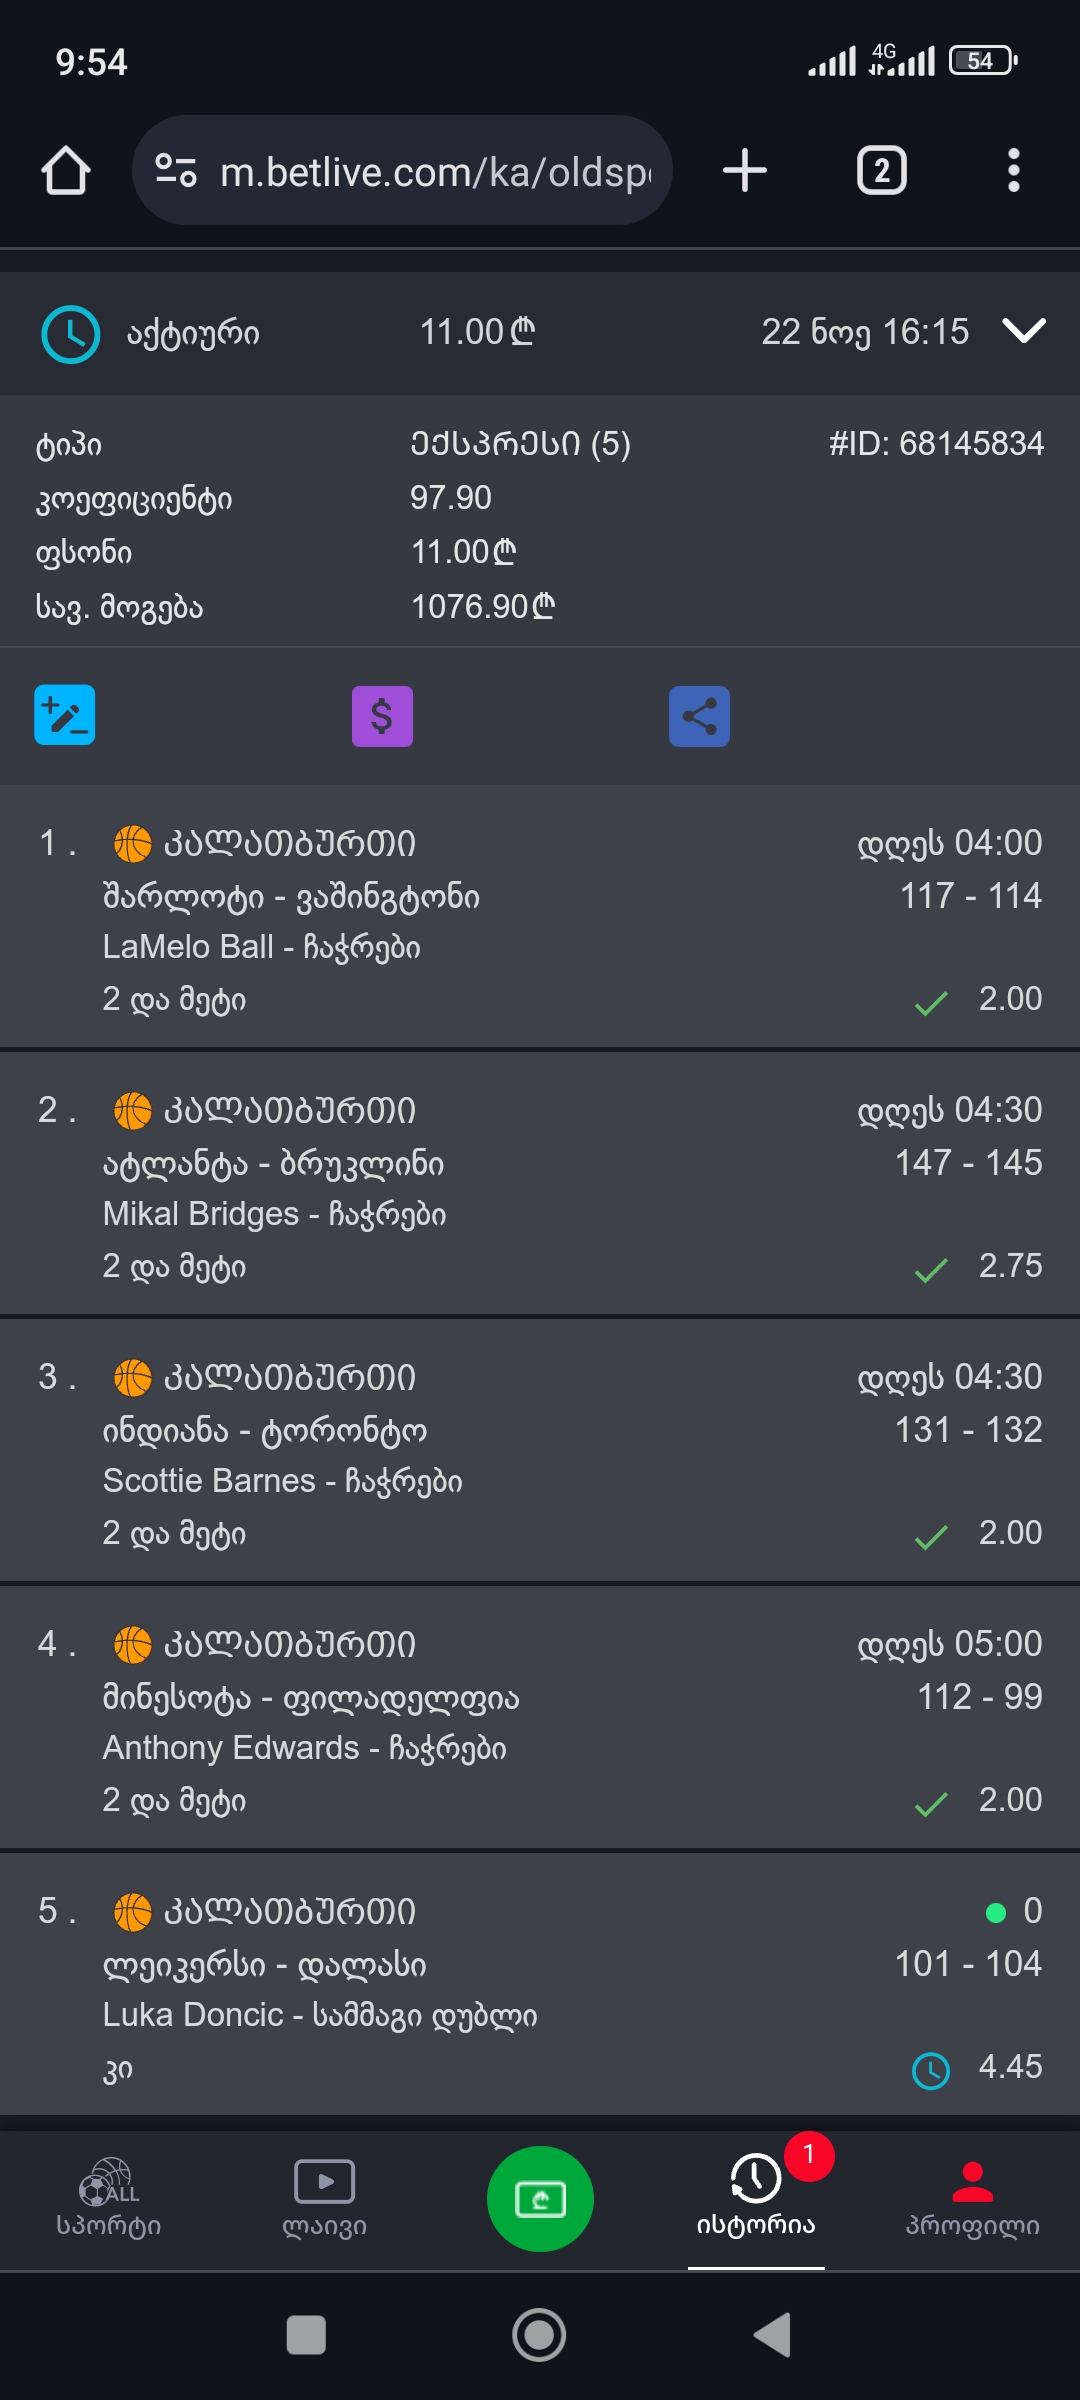The width and height of the screenshot is (1080, 2400).
Task: Tap the active status clock icon
Action: (x=70, y=333)
